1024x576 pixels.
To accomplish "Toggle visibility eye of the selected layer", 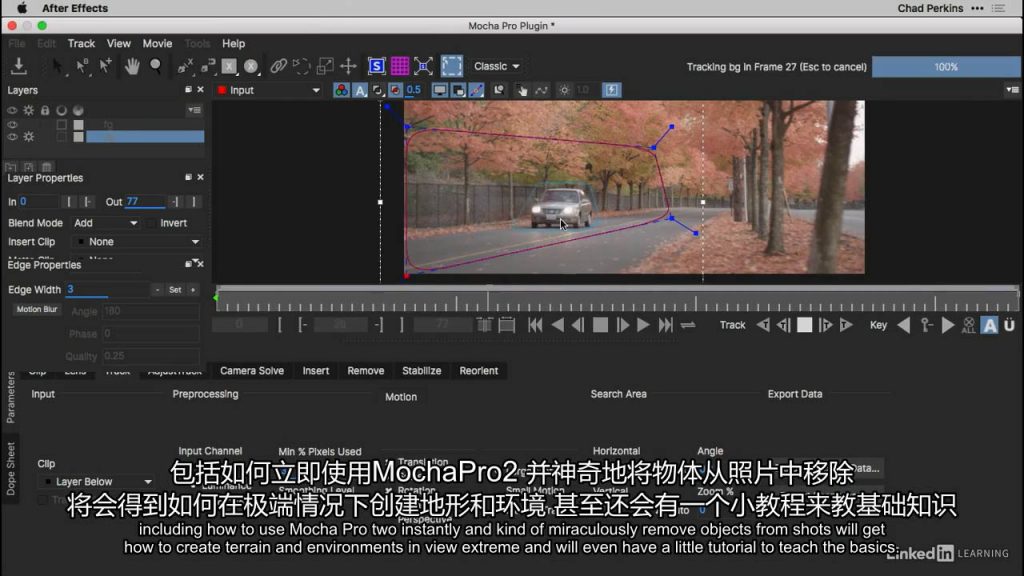I will (12, 136).
